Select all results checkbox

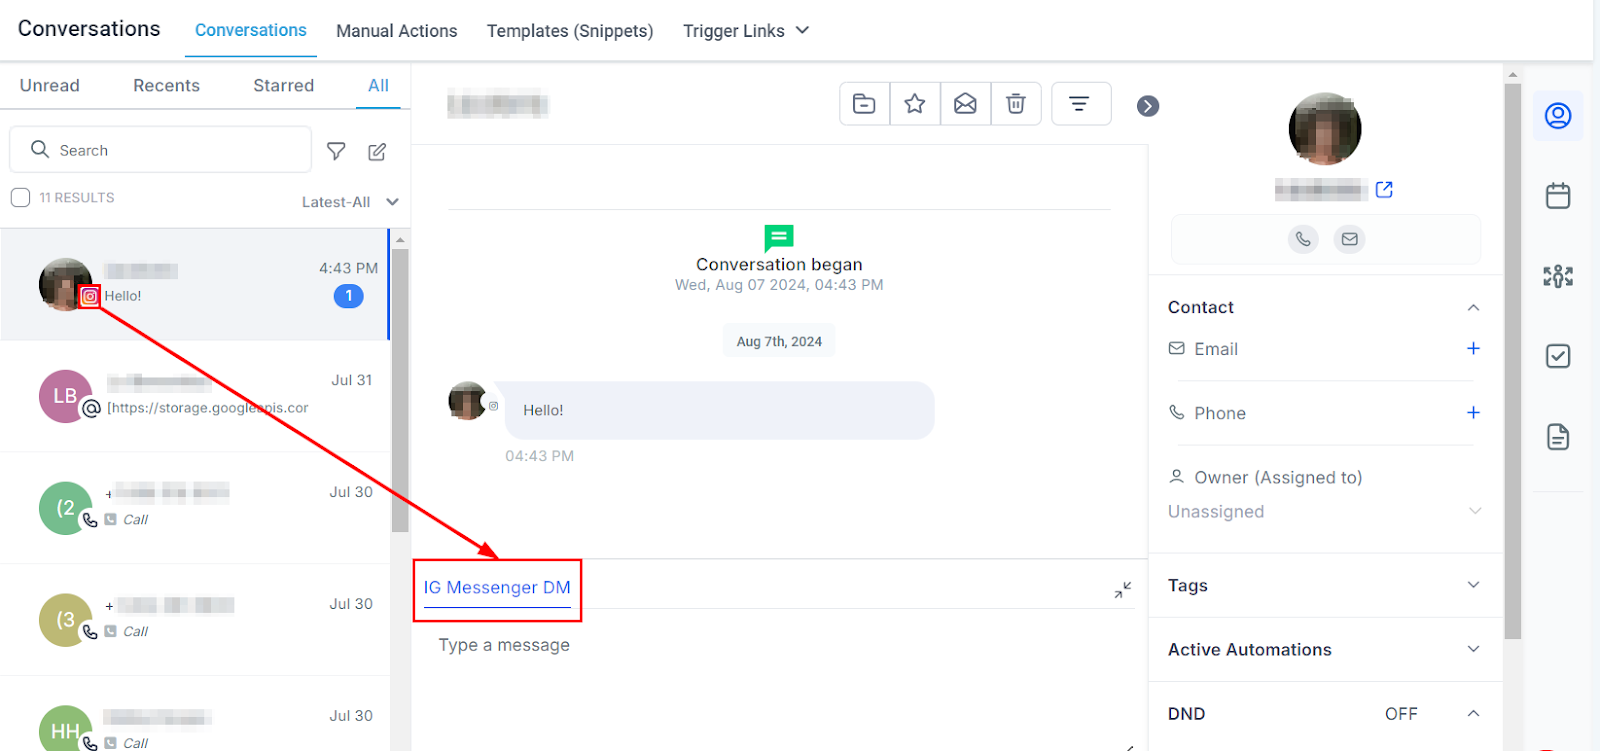click(x=20, y=197)
